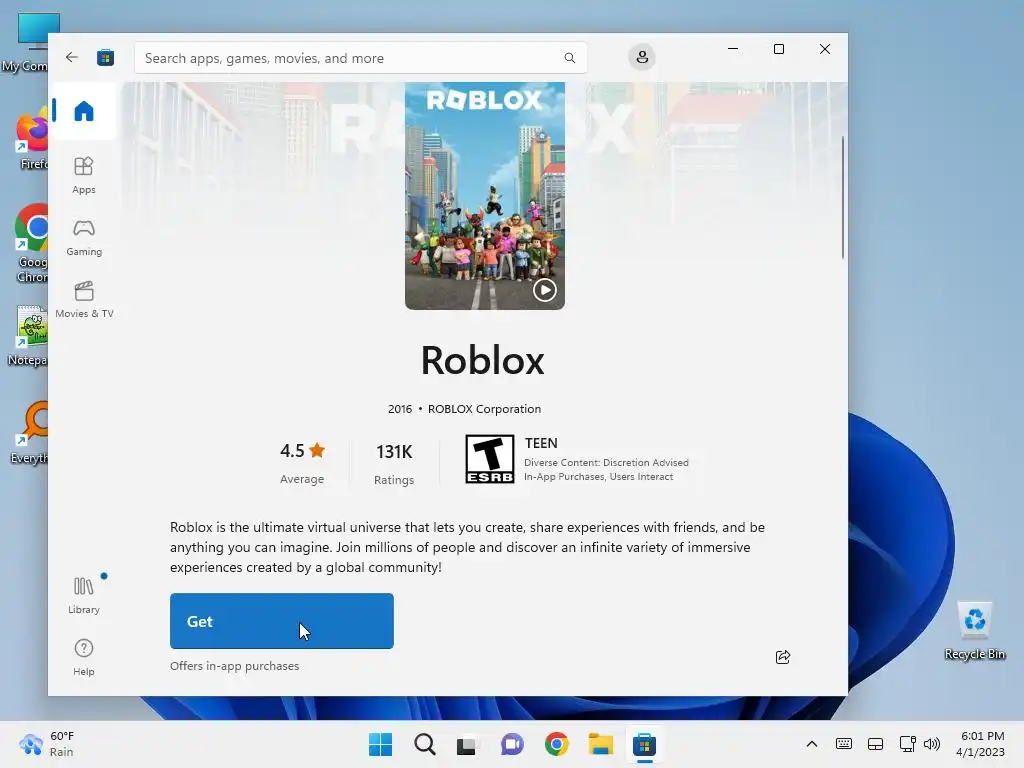Click the touch keyboard tray icon

[x=844, y=744]
